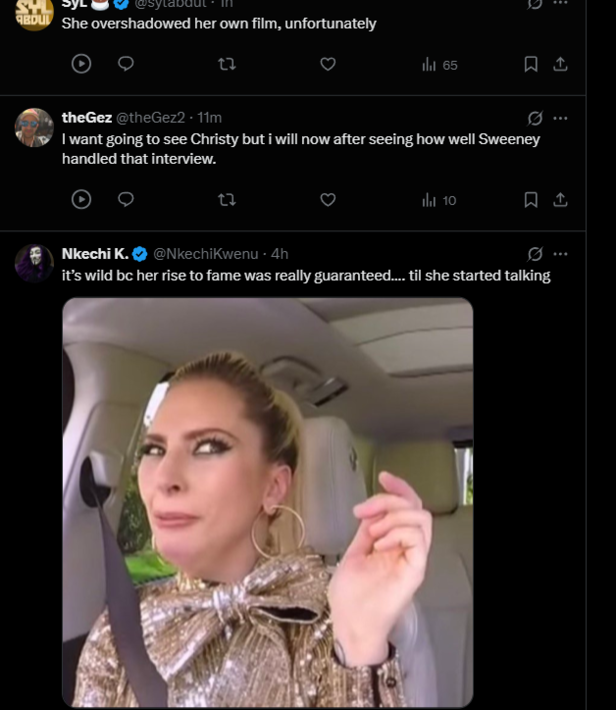The width and height of the screenshot is (616, 710).
Task: View analytics showing 65 views
Action: [x=439, y=64]
